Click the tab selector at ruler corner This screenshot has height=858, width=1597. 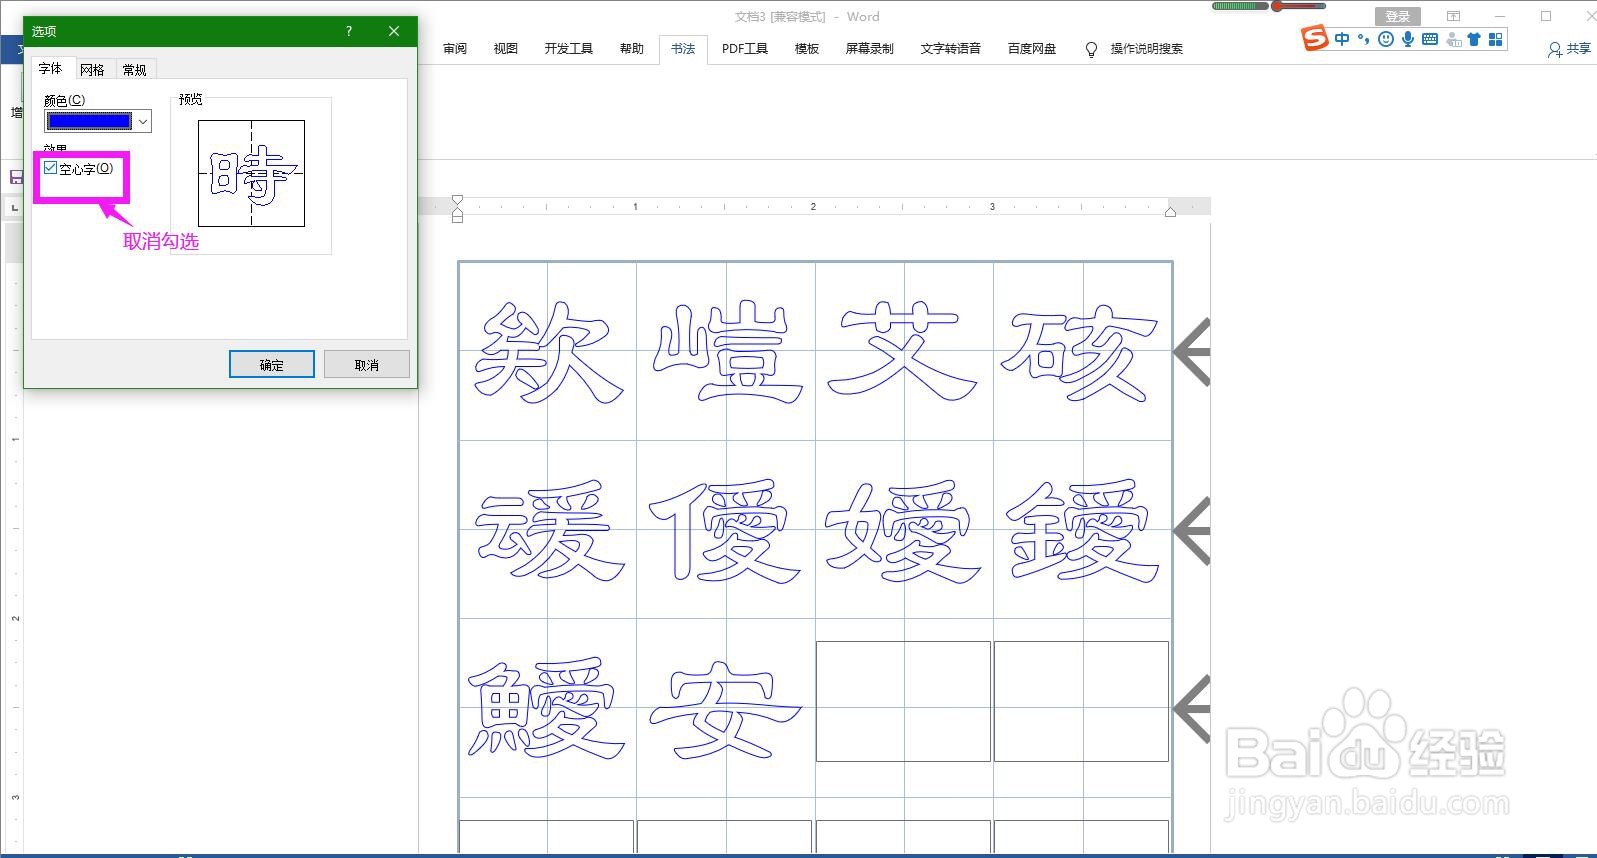[14, 207]
